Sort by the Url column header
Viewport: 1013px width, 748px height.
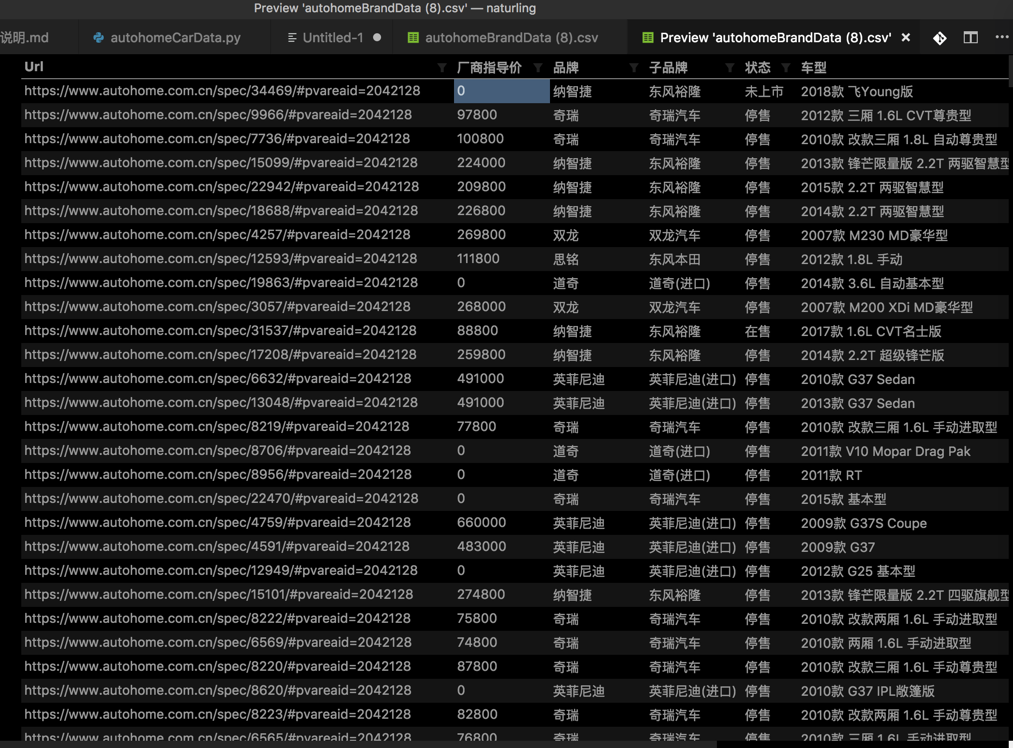pyautogui.click(x=34, y=67)
